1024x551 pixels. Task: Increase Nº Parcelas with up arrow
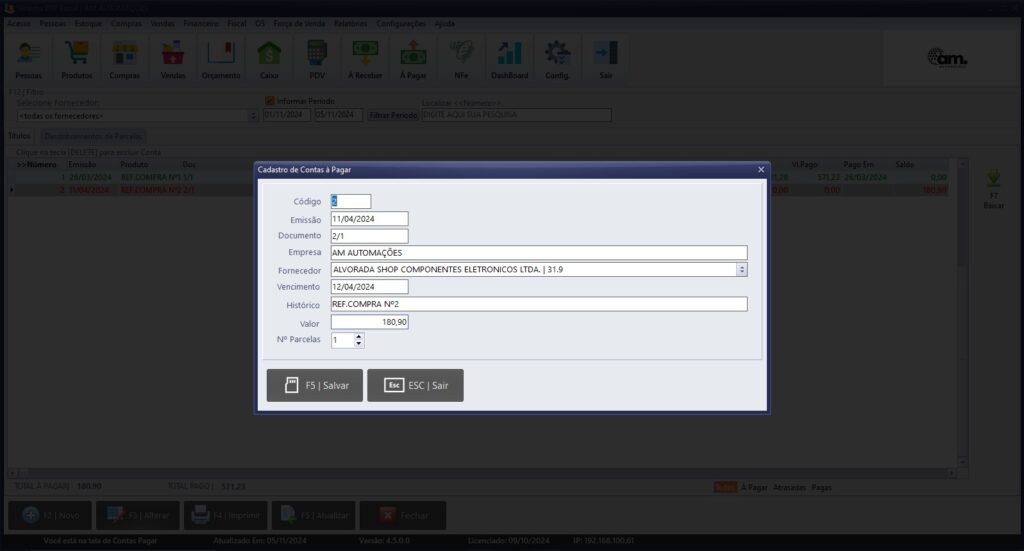tap(359, 336)
